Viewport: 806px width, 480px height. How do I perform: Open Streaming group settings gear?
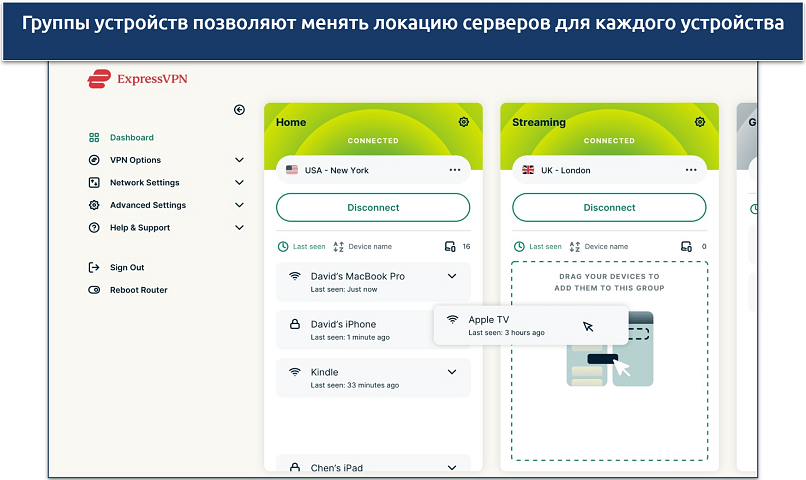(700, 122)
